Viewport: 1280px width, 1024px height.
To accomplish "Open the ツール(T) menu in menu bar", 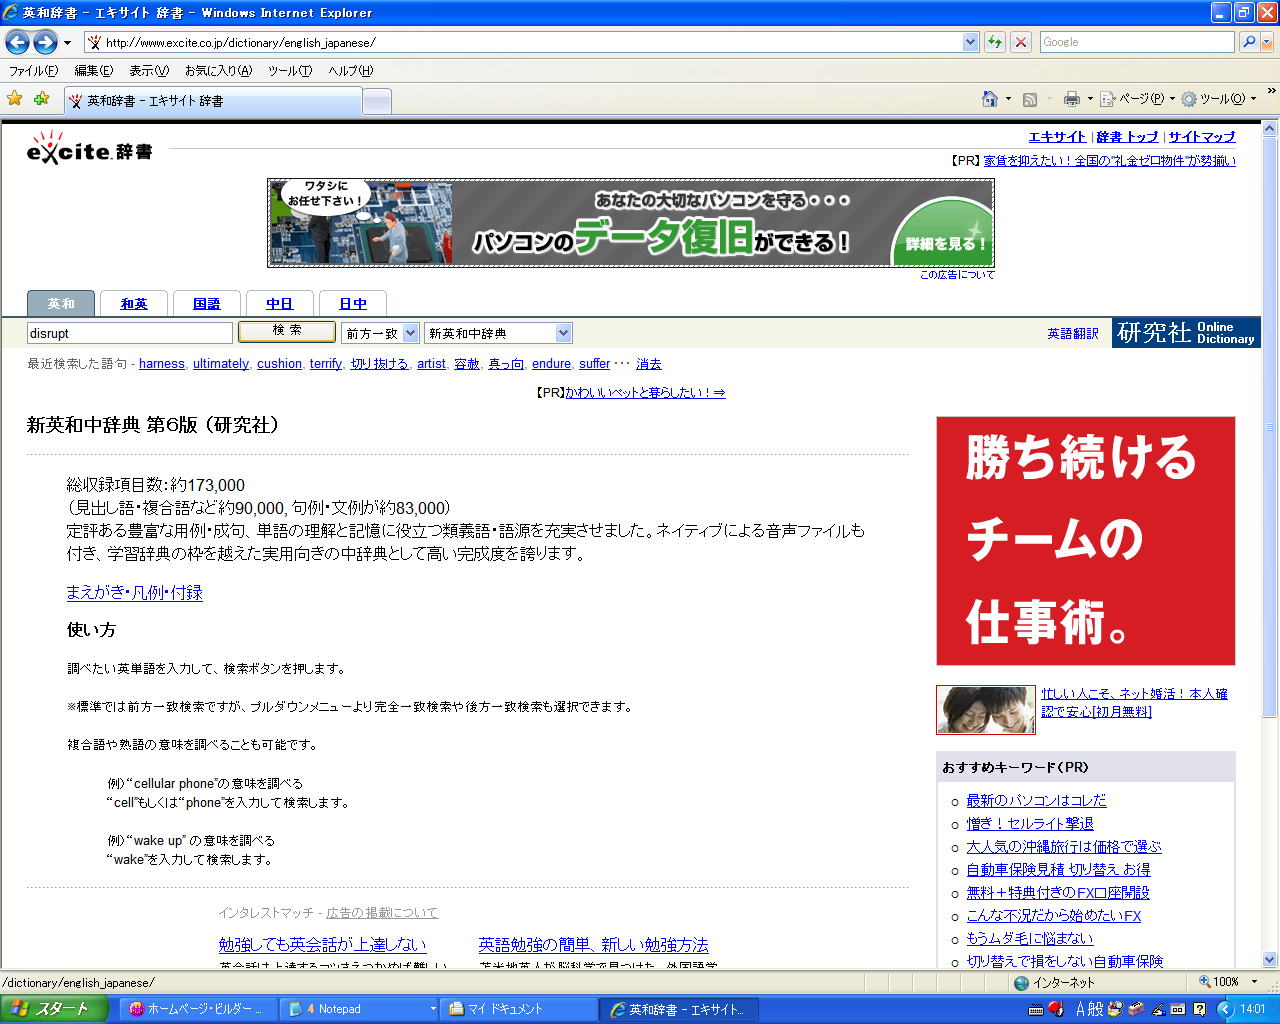I will point(289,71).
